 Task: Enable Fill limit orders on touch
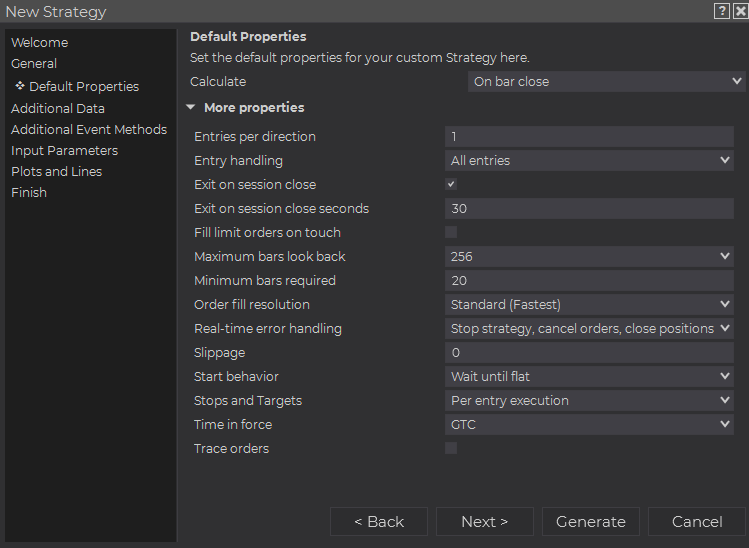click(x=451, y=232)
